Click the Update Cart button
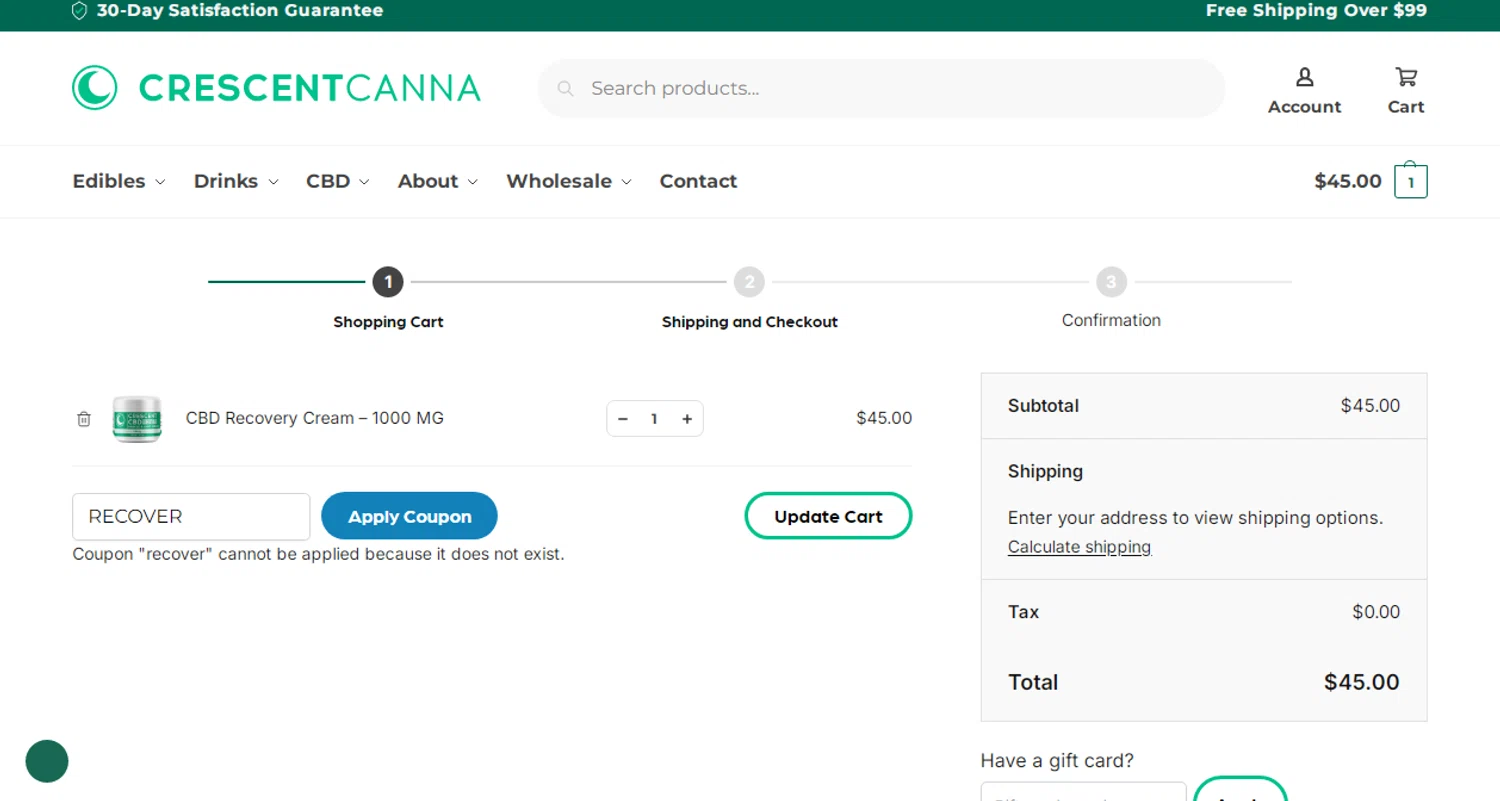 tap(828, 516)
